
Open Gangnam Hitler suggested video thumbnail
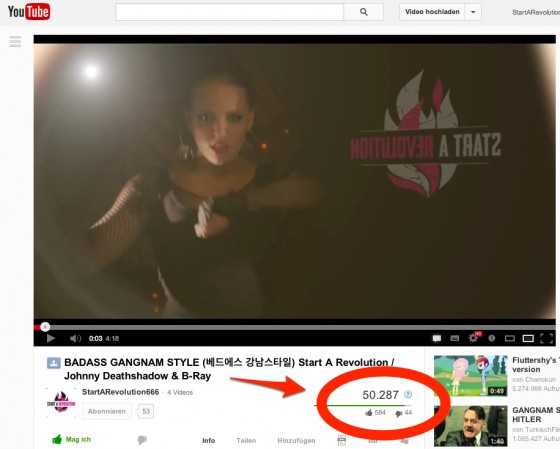[470, 426]
